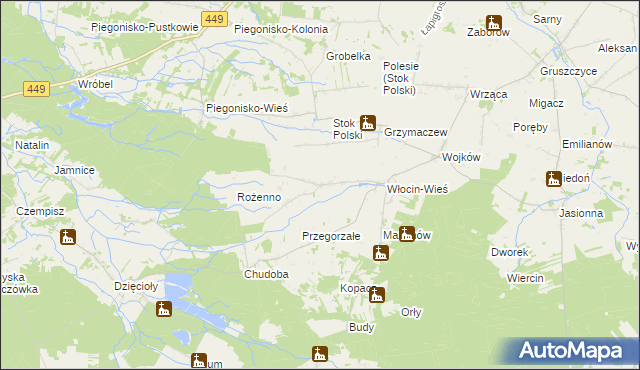Click the partly visible Aleksan… label

(617, 49)
